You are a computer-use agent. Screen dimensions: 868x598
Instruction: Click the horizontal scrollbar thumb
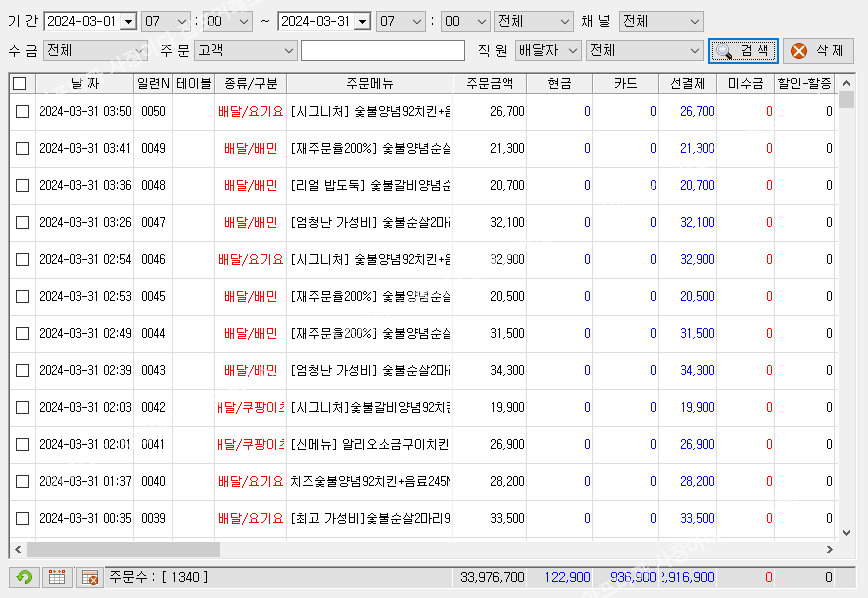pyautogui.click(x=123, y=549)
